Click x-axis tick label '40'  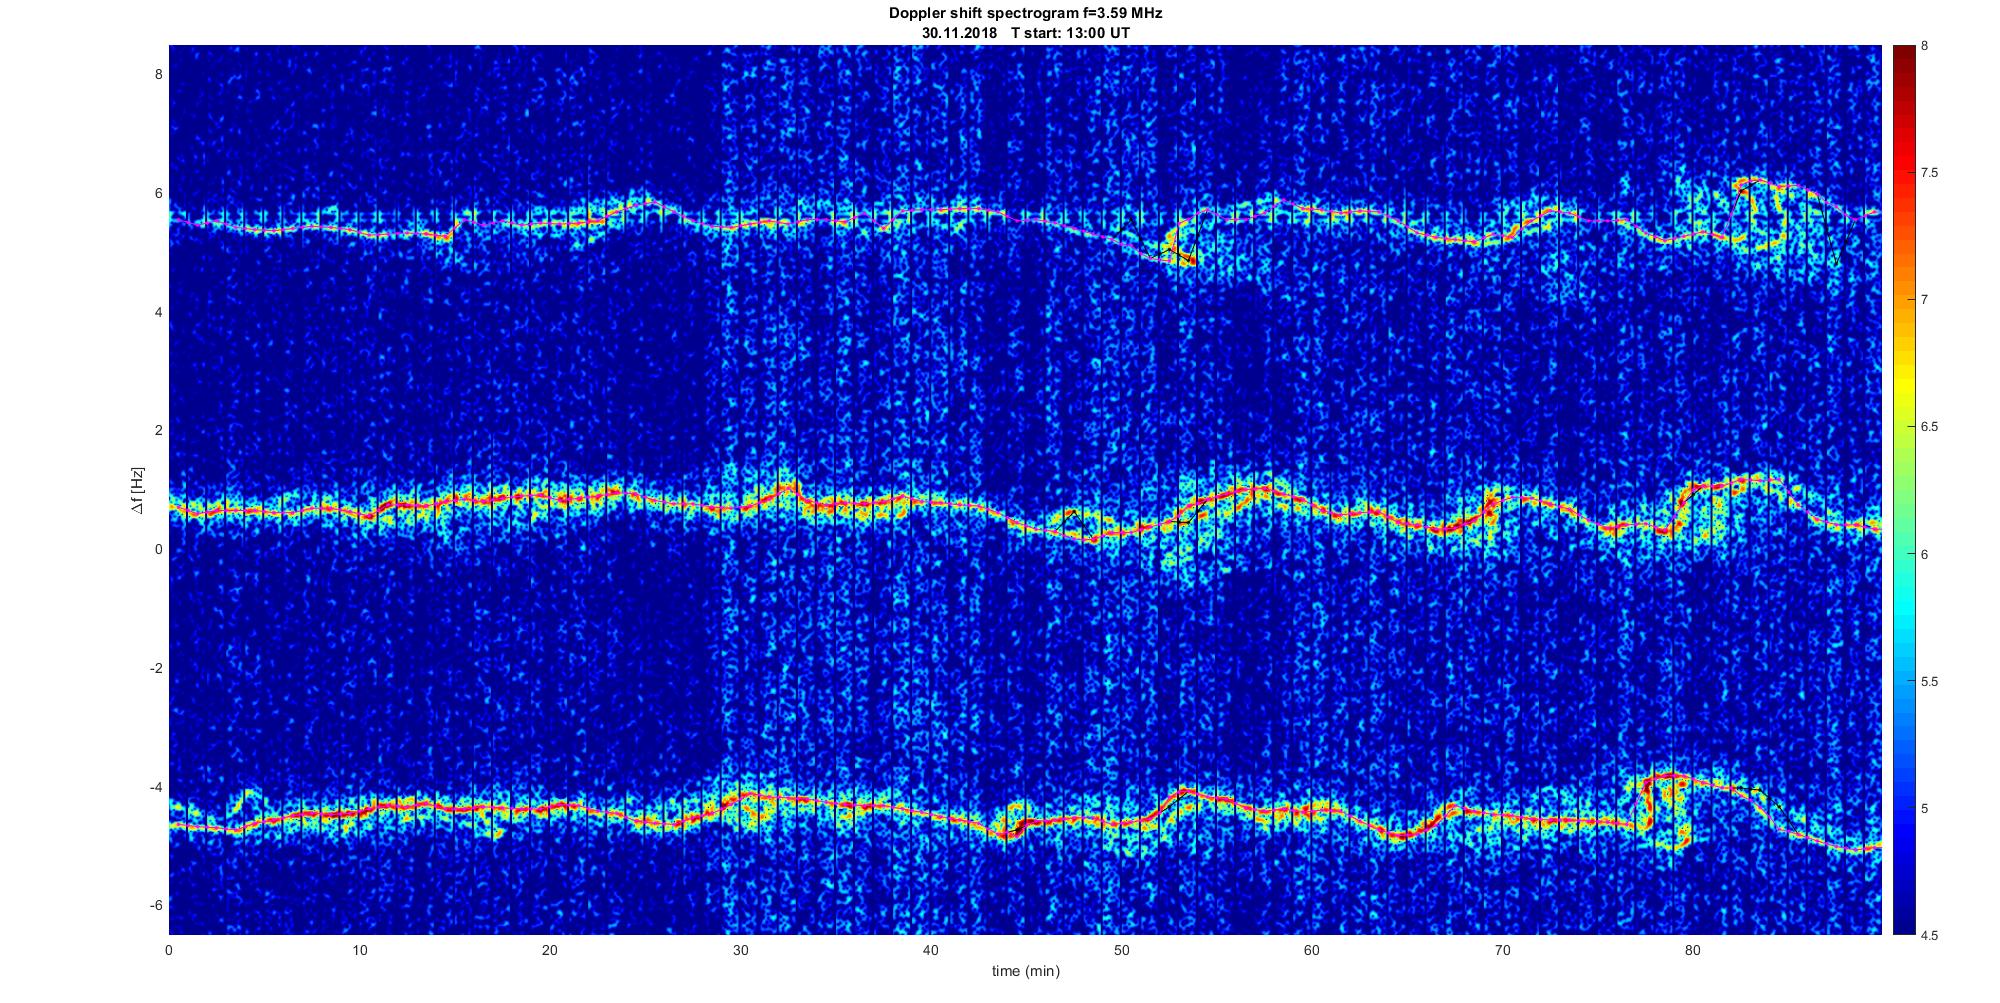[x=931, y=950]
